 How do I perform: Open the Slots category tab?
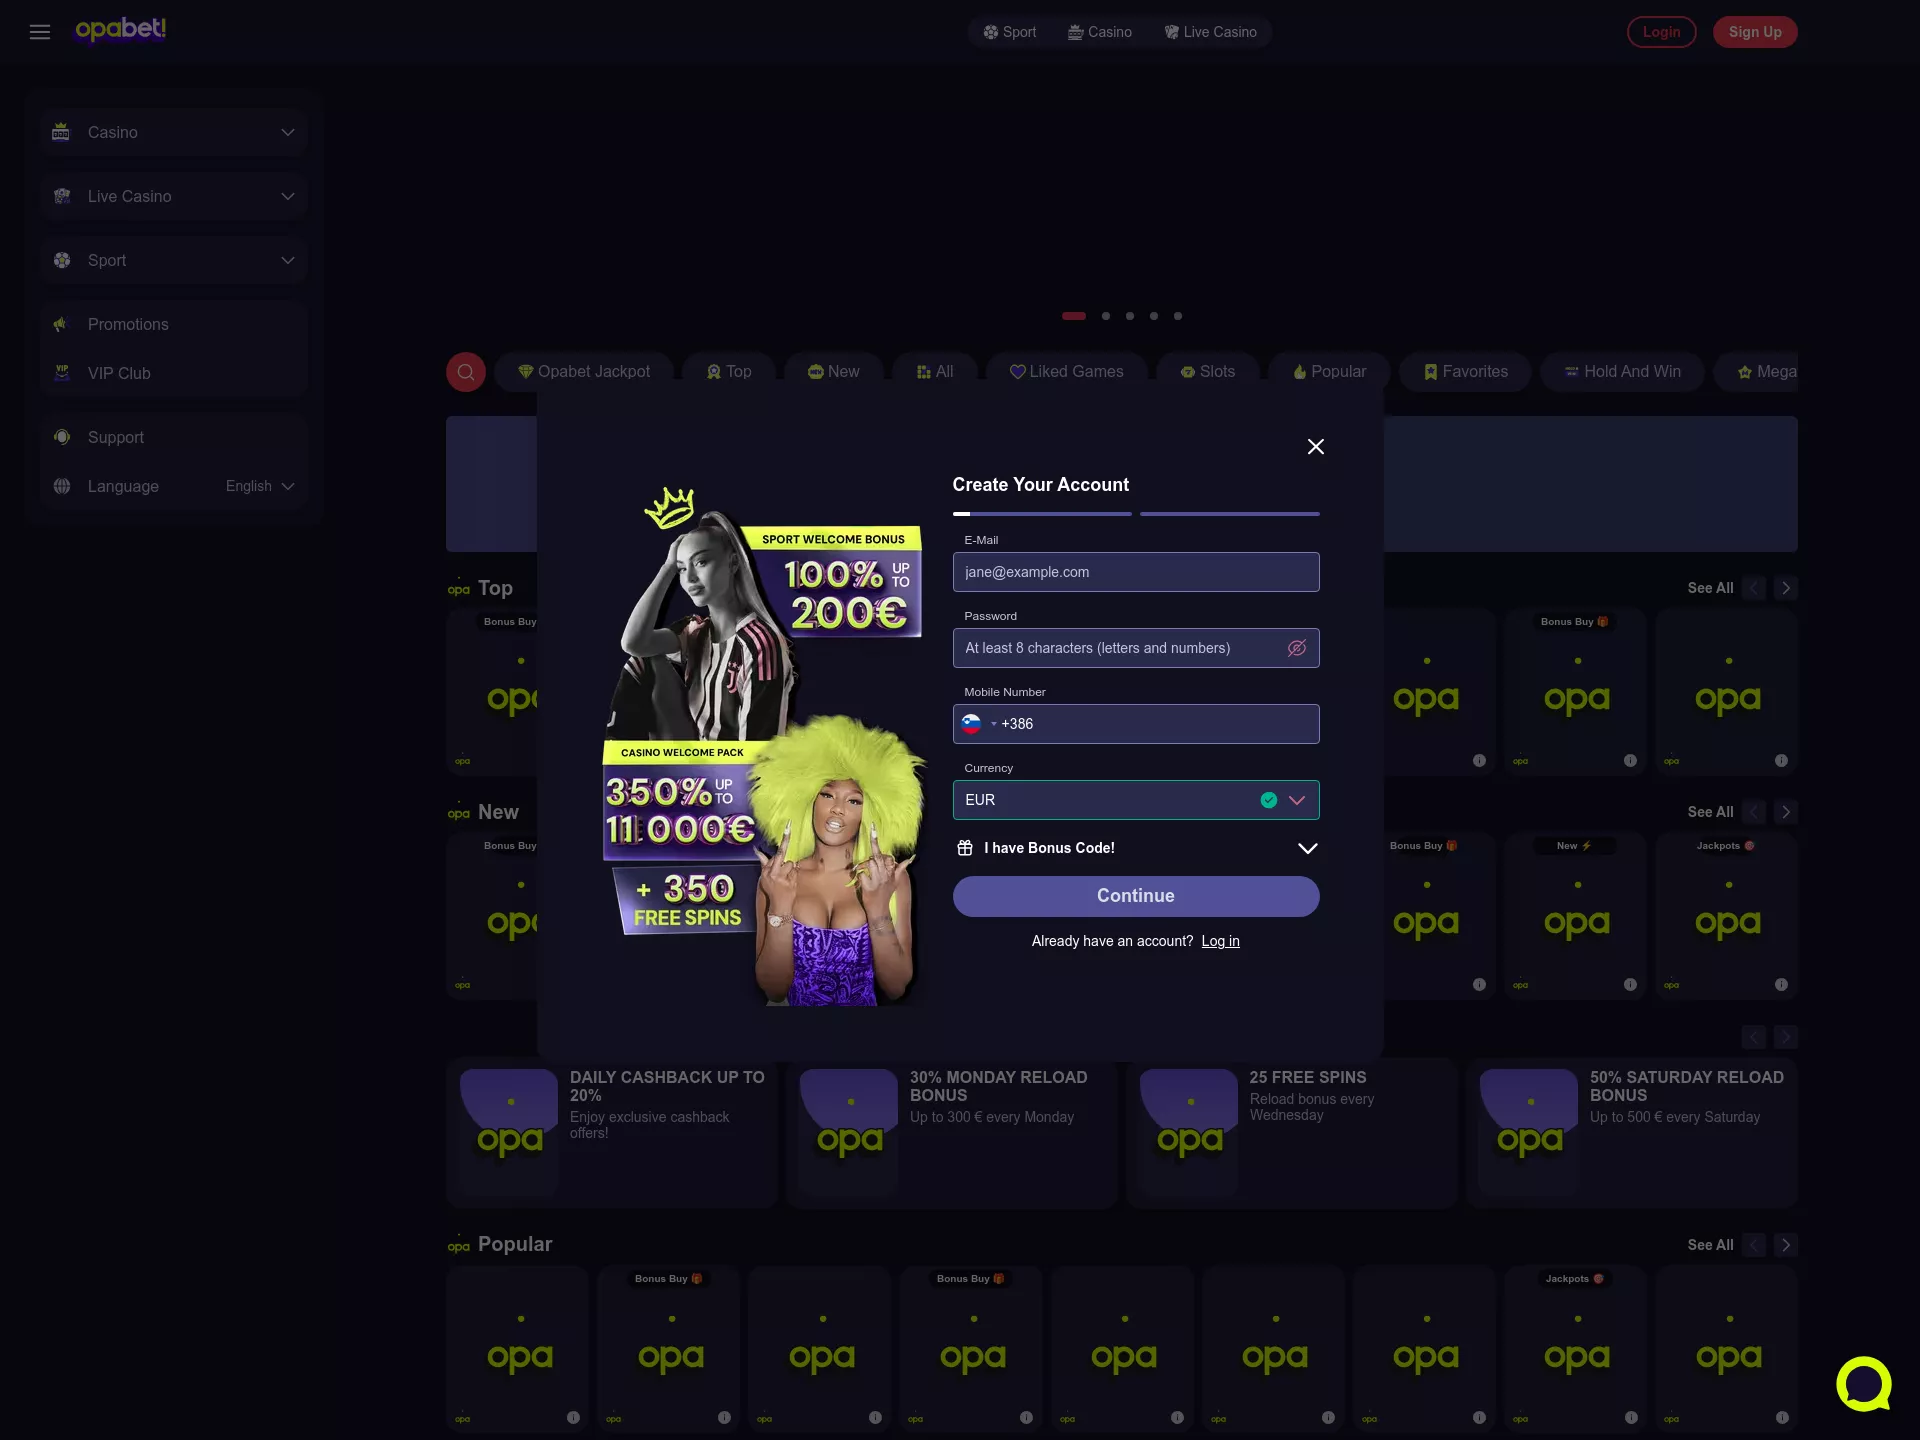click(x=1208, y=372)
